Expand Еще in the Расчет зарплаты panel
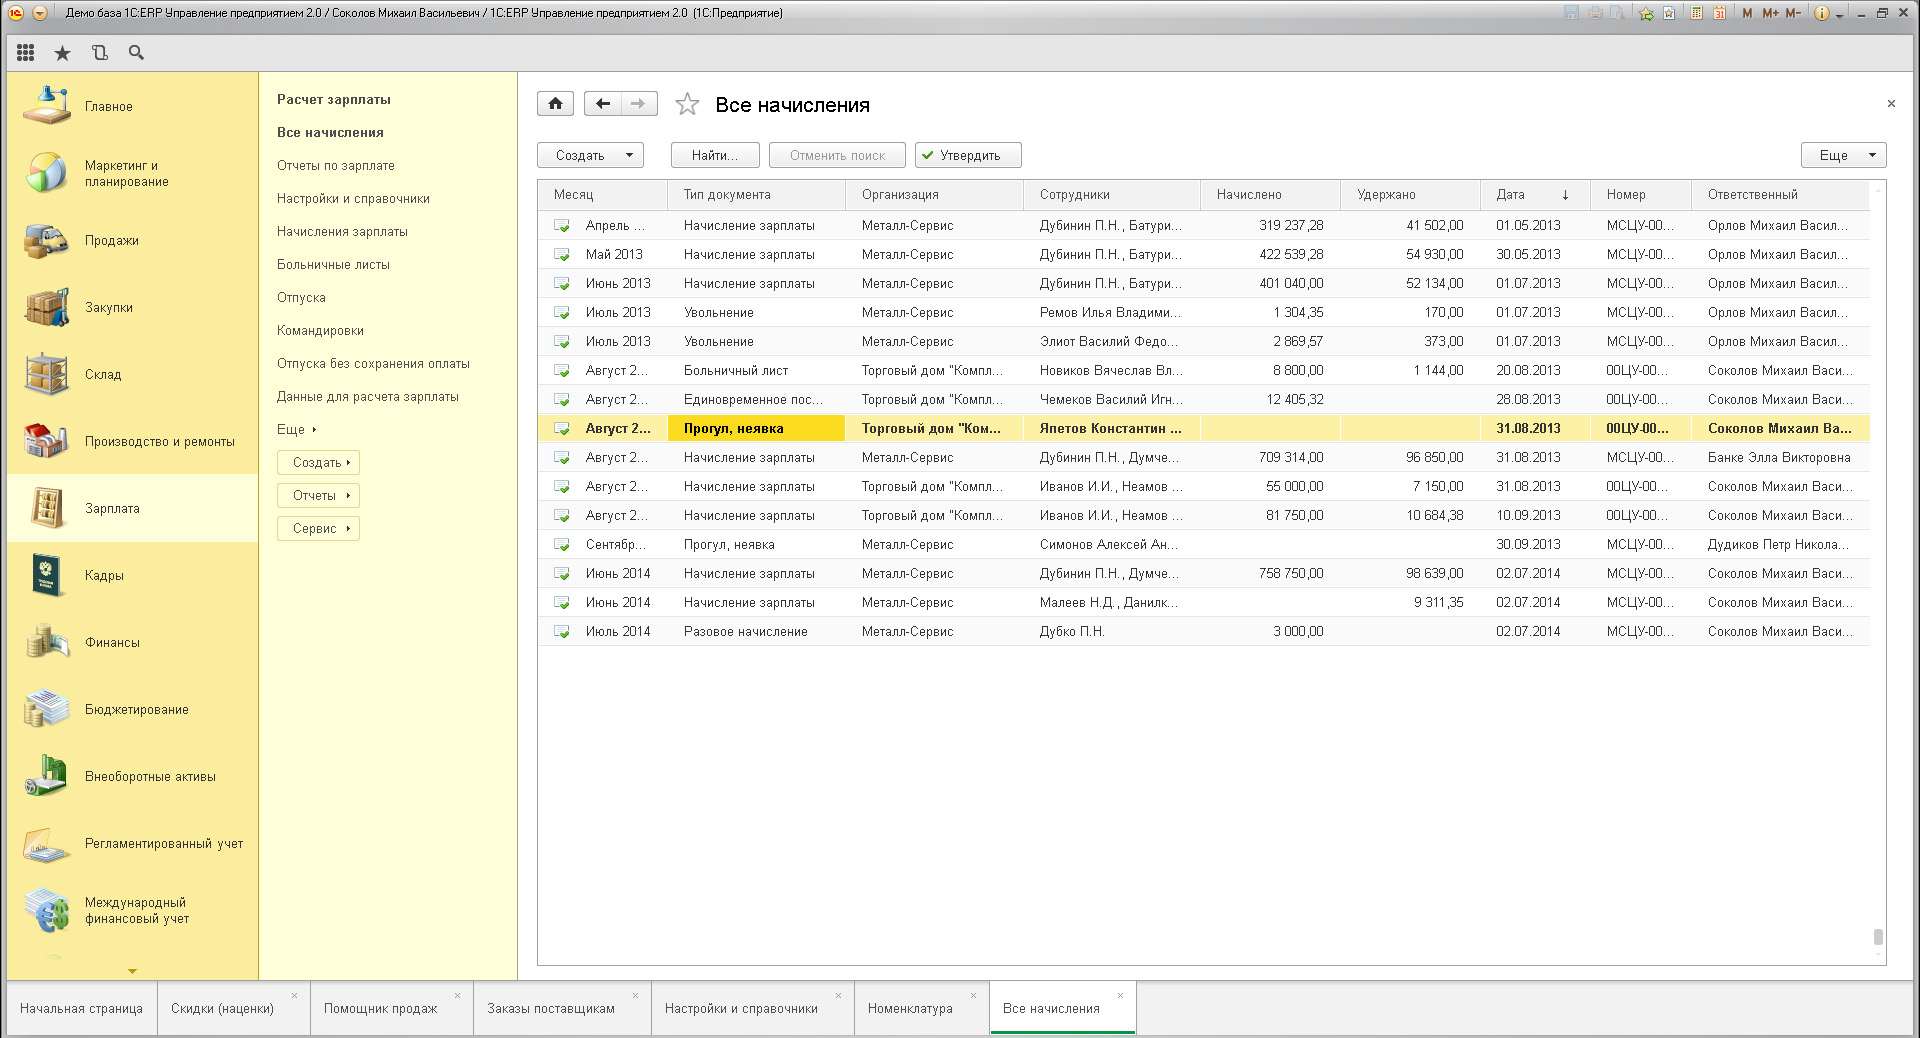This screenshot has height=1038, width=1920. click(297, 429)
